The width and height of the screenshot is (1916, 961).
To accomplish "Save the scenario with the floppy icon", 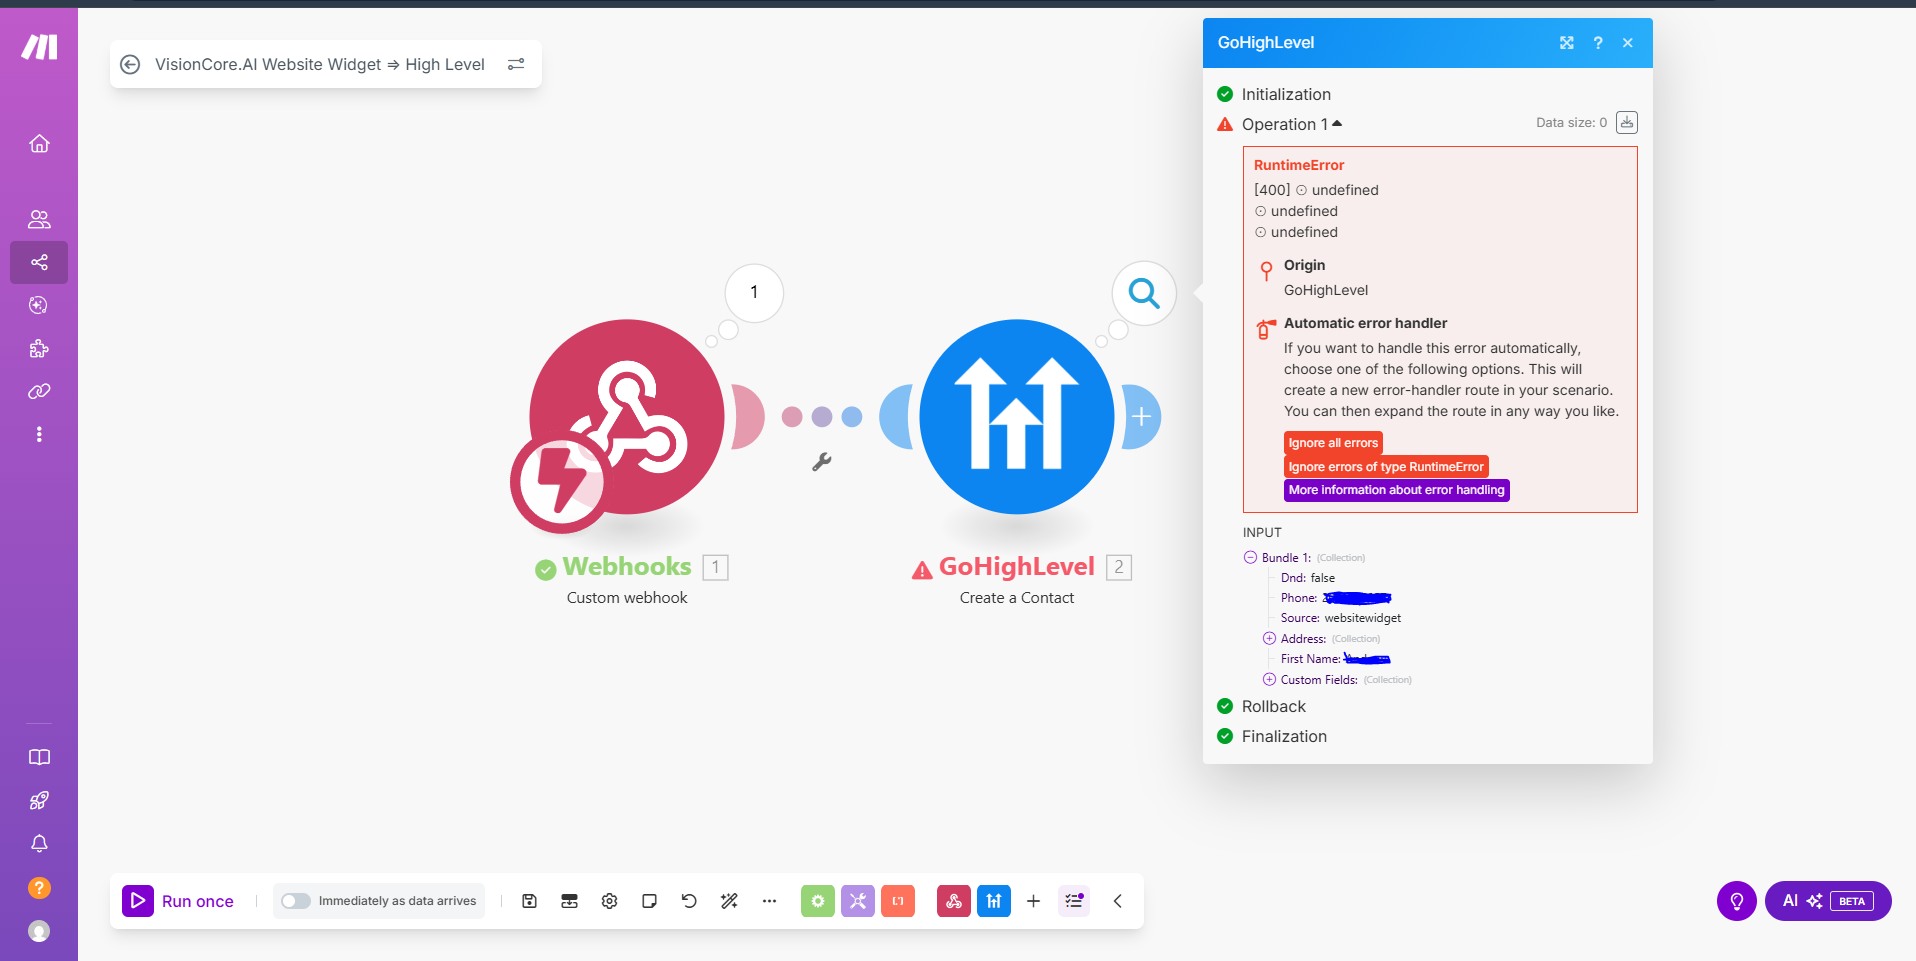I will [529, 901].
